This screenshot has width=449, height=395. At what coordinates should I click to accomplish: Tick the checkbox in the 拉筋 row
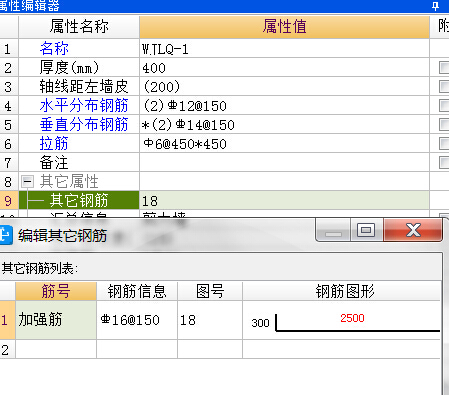point(444,144)
